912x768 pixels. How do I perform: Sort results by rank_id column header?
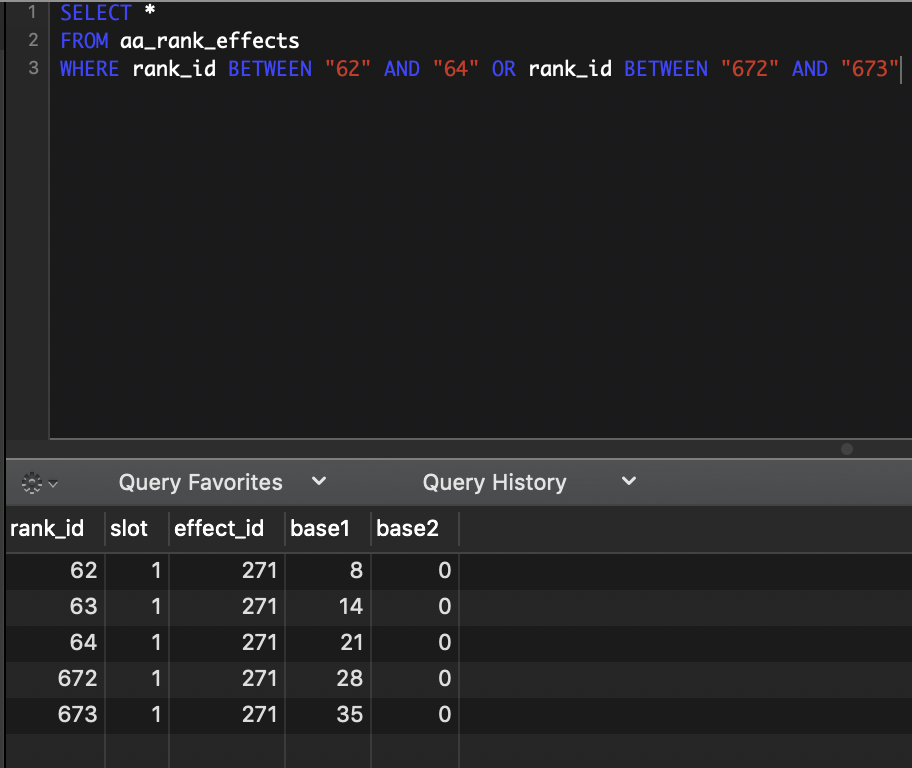pyautogui.click(x=47, y=529)
